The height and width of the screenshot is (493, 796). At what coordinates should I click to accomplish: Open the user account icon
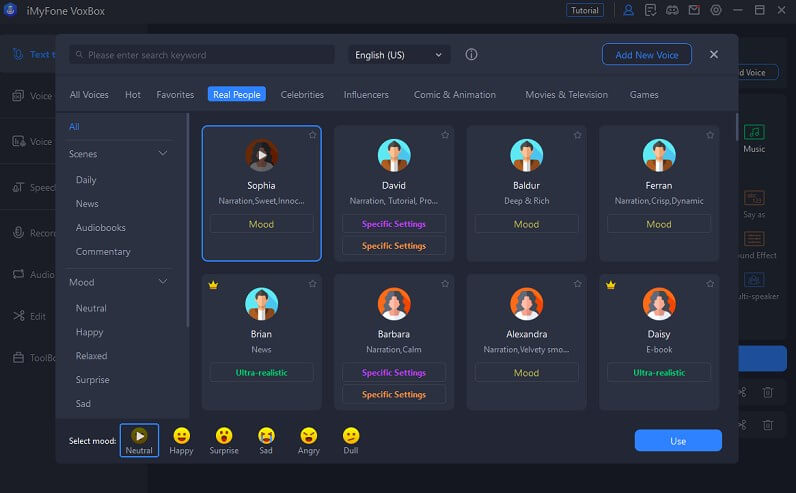[x=628, y=10]
